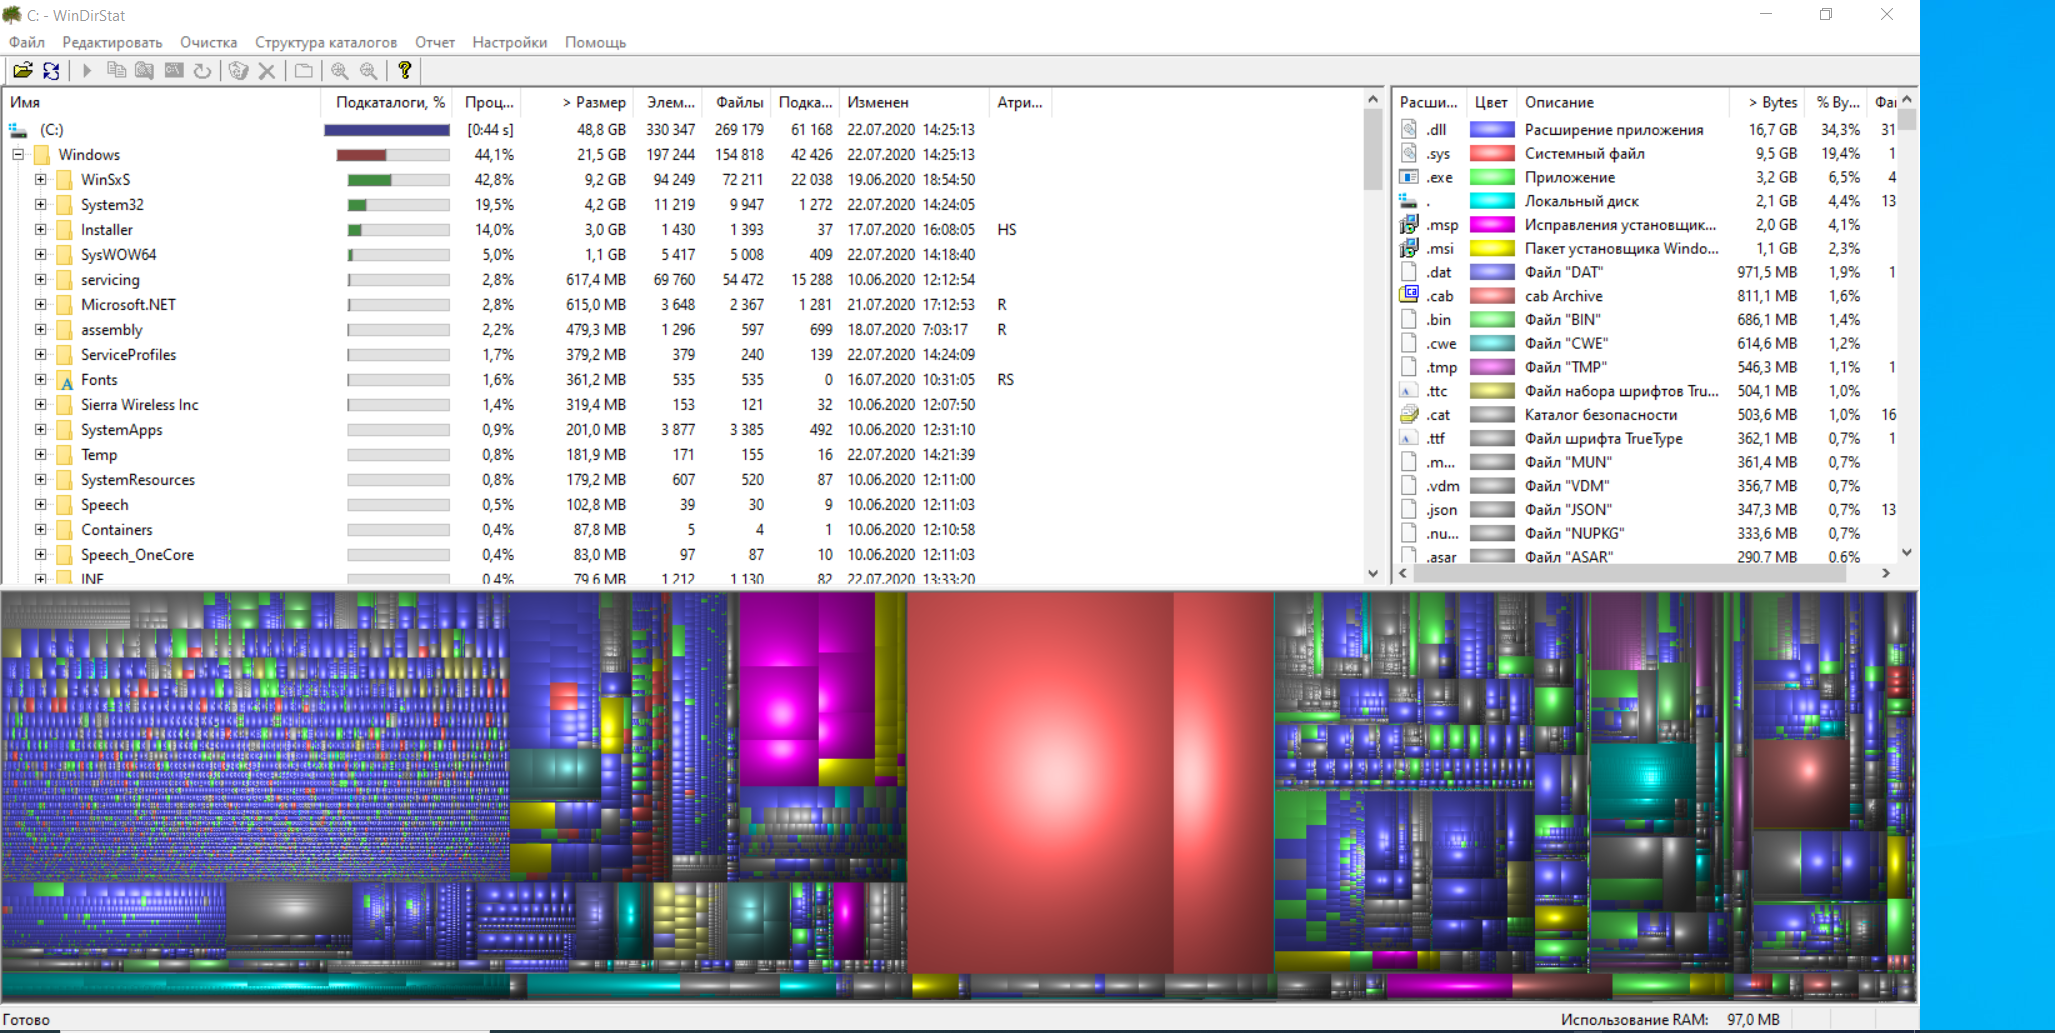Click the blue Refresh All arrows icon
The width and height of the screenshot is (2055, 1033).
point(51,70)
